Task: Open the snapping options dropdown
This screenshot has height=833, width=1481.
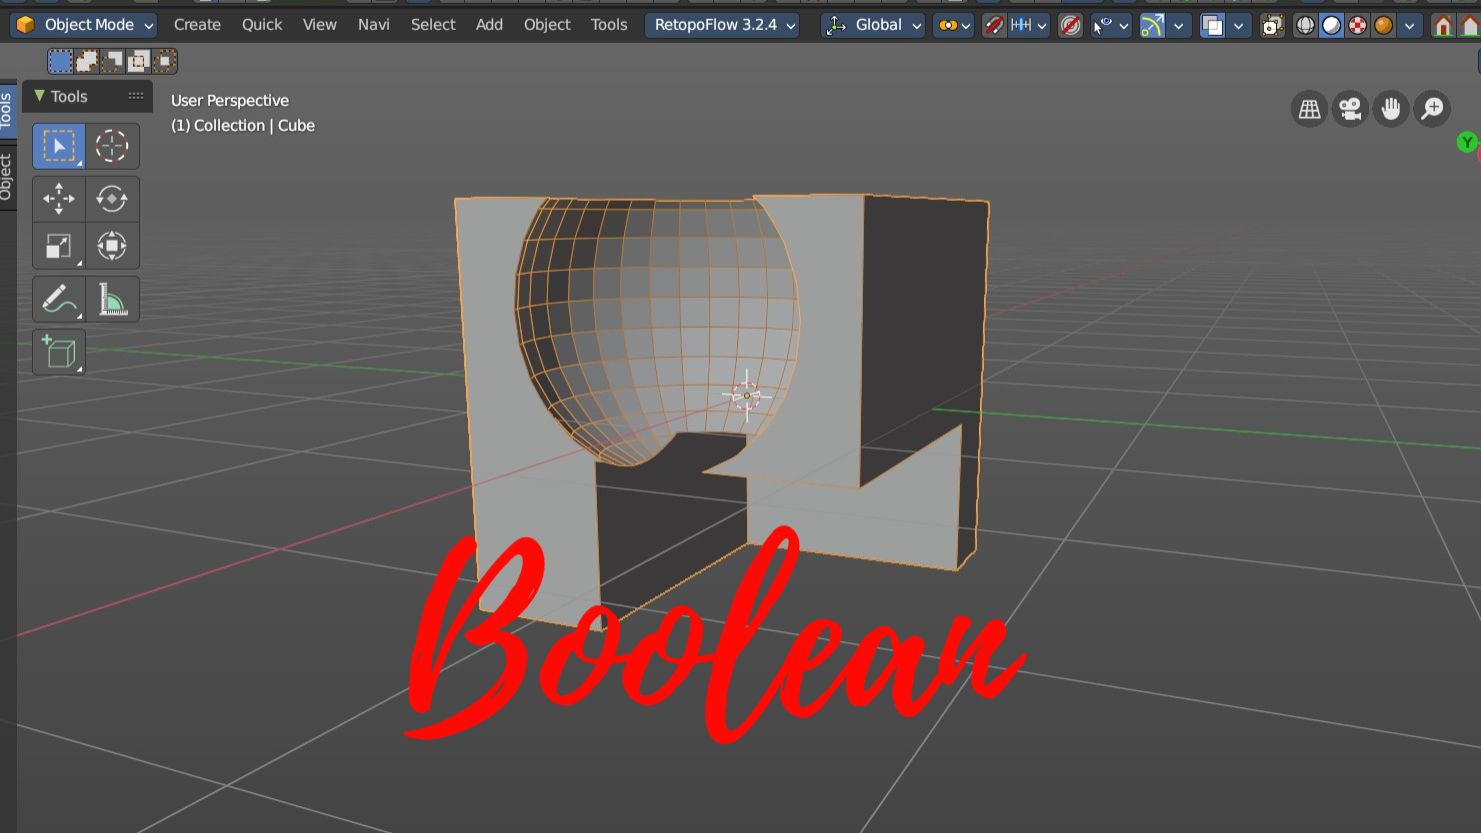Action: (x=1028, y=25)
